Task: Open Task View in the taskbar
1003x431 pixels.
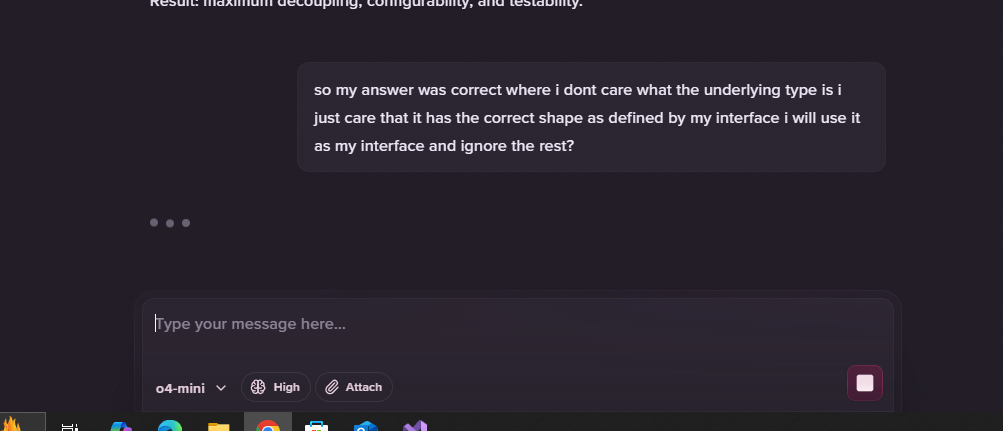Action: [70, 427]
